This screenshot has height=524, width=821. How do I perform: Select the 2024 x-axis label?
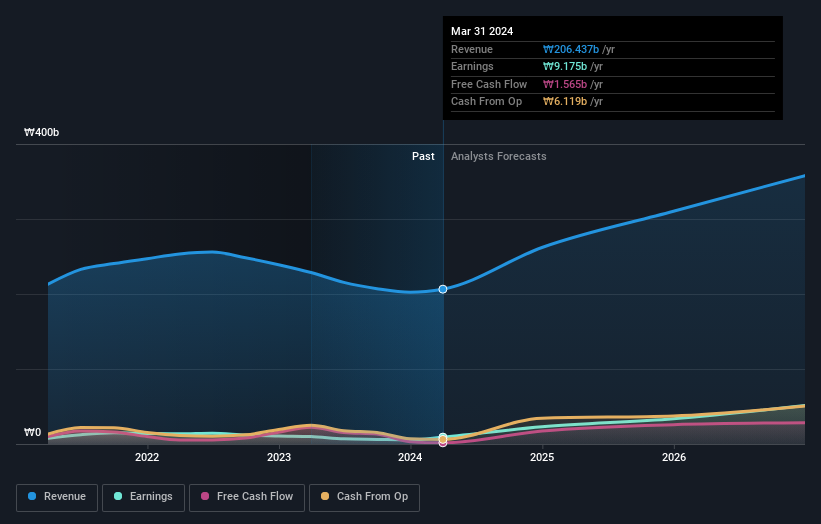point(410,457)
